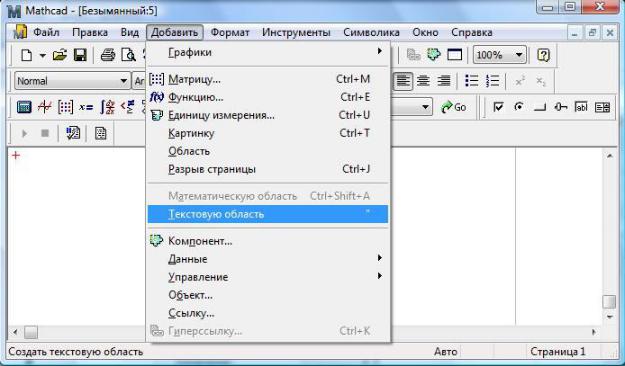Open the Calculus palette integral icon
Image resolution: width=625 pixels, height=366 pixels.
pos(107,107)
